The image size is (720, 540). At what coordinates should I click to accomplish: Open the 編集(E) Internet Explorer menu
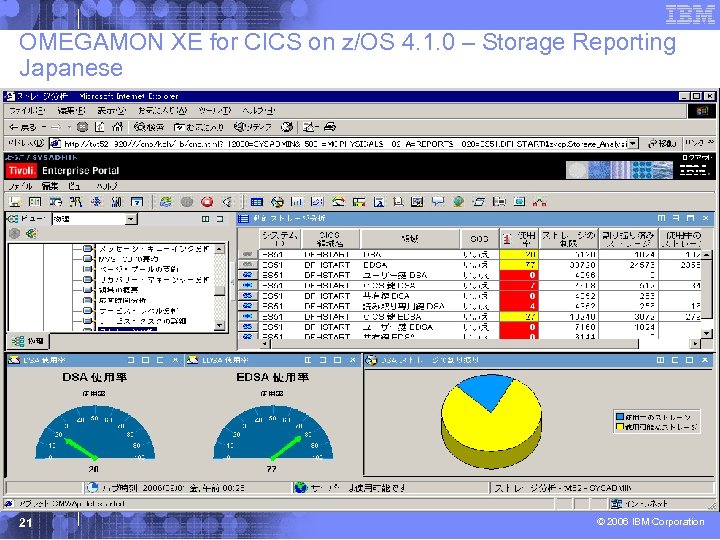pyautogui.click(x=71, y=111)
